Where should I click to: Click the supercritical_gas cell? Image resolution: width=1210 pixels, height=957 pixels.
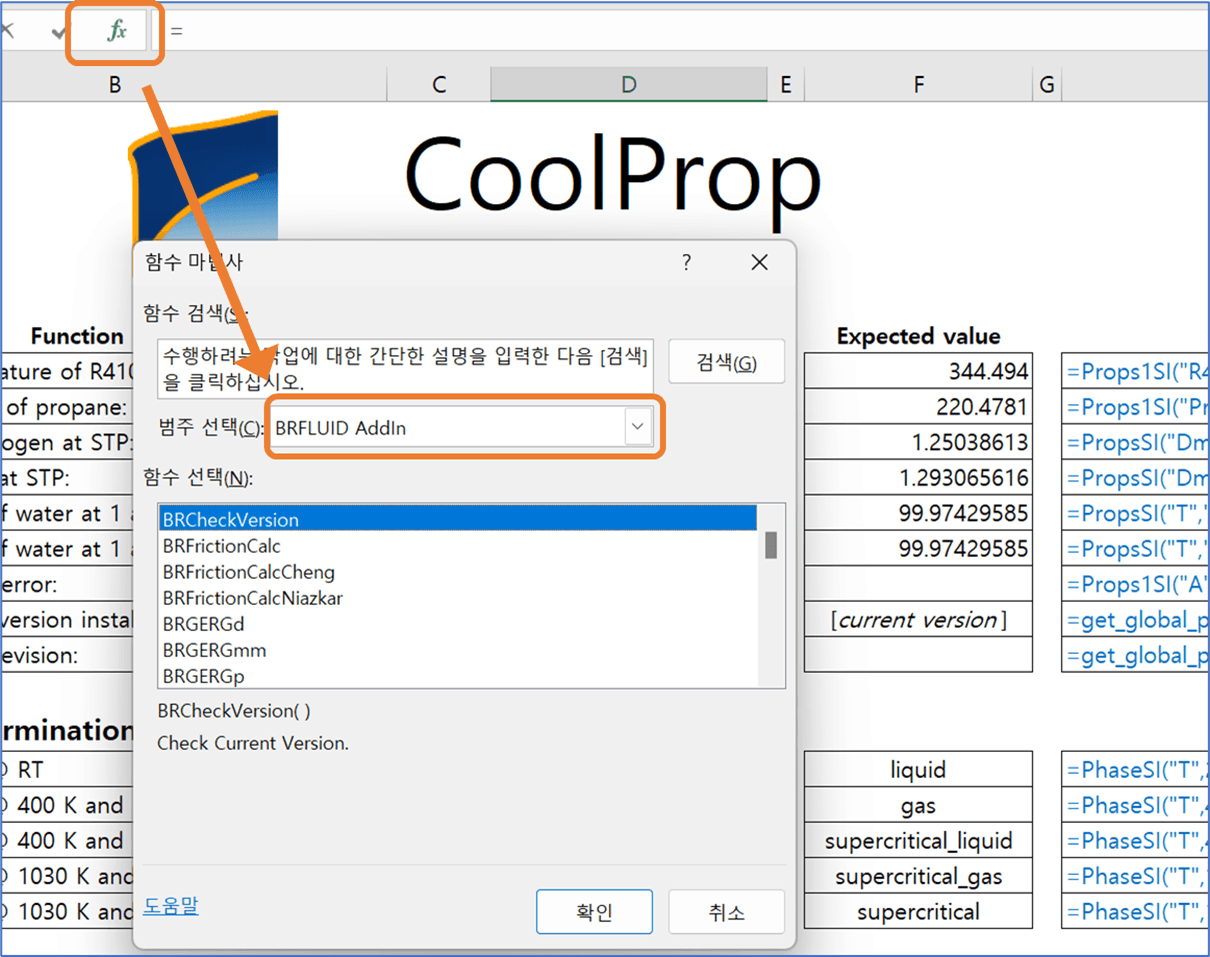[918, 877]
